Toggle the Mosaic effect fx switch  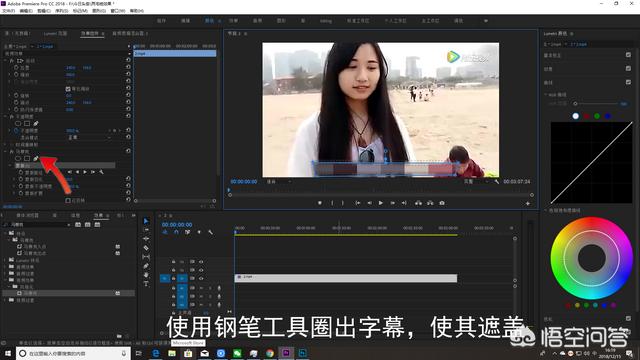pos(11,151)
